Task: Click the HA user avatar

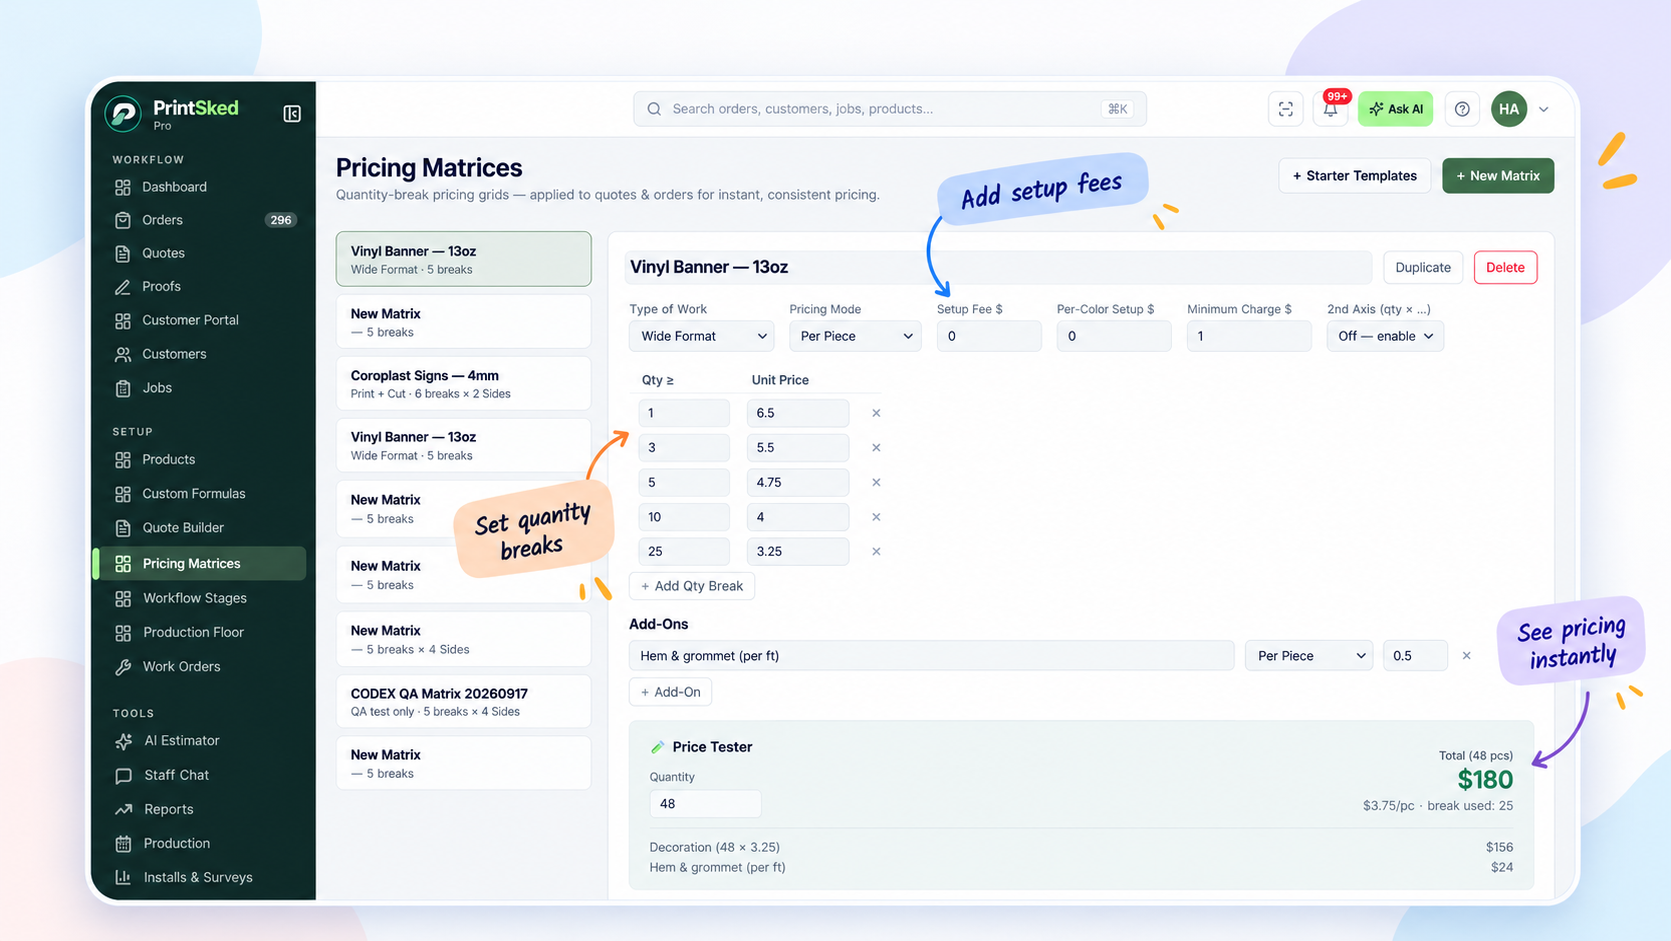Action: point(1509,109)
